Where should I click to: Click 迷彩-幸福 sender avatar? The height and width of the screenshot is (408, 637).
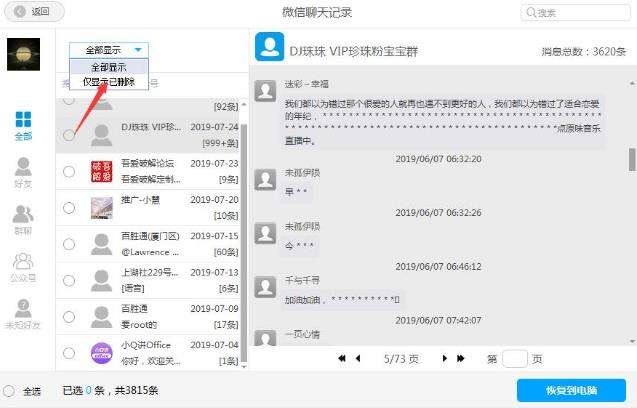coord(265,91)
